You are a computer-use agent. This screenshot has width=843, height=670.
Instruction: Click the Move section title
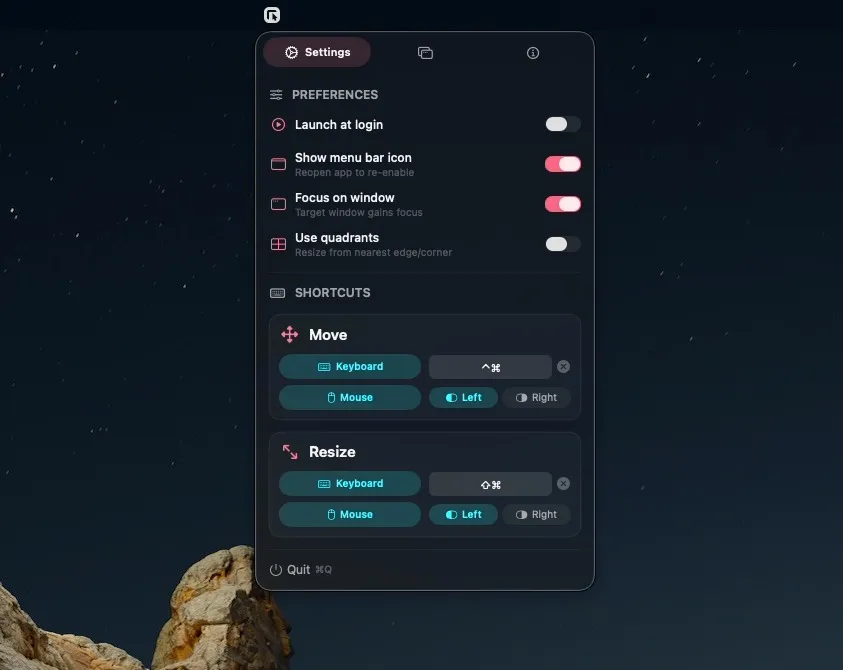tap(328, 335)
